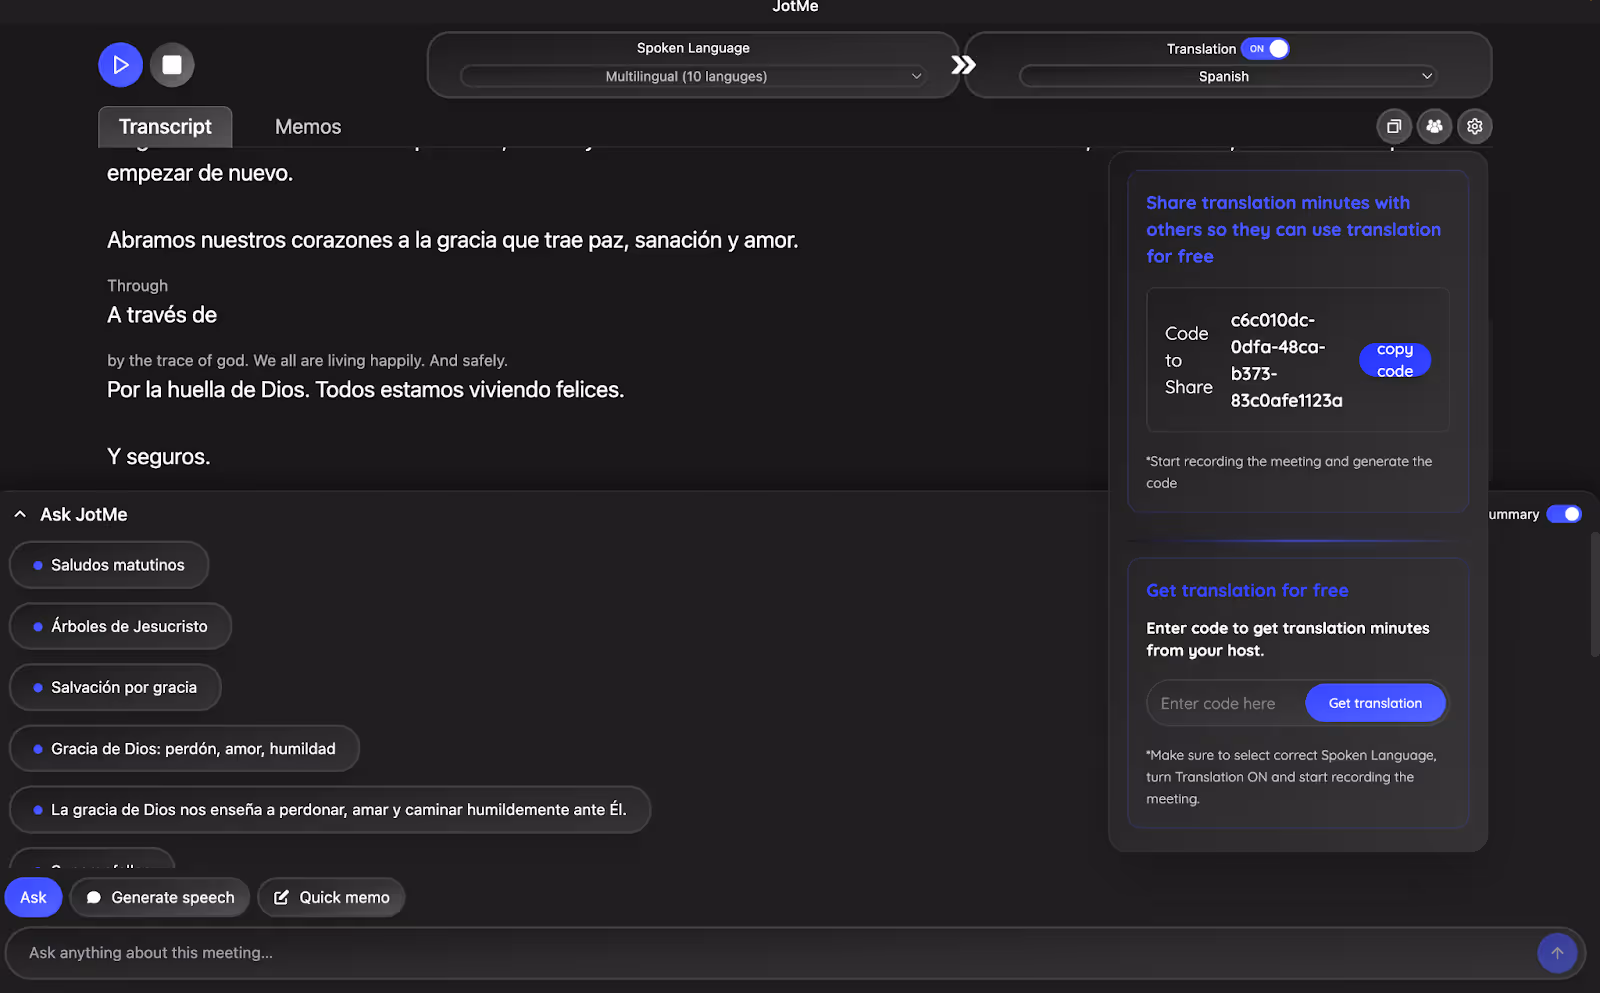Click Generate speech button
Viewport: 1600px width, 993px height.
[x=160, y=897]
